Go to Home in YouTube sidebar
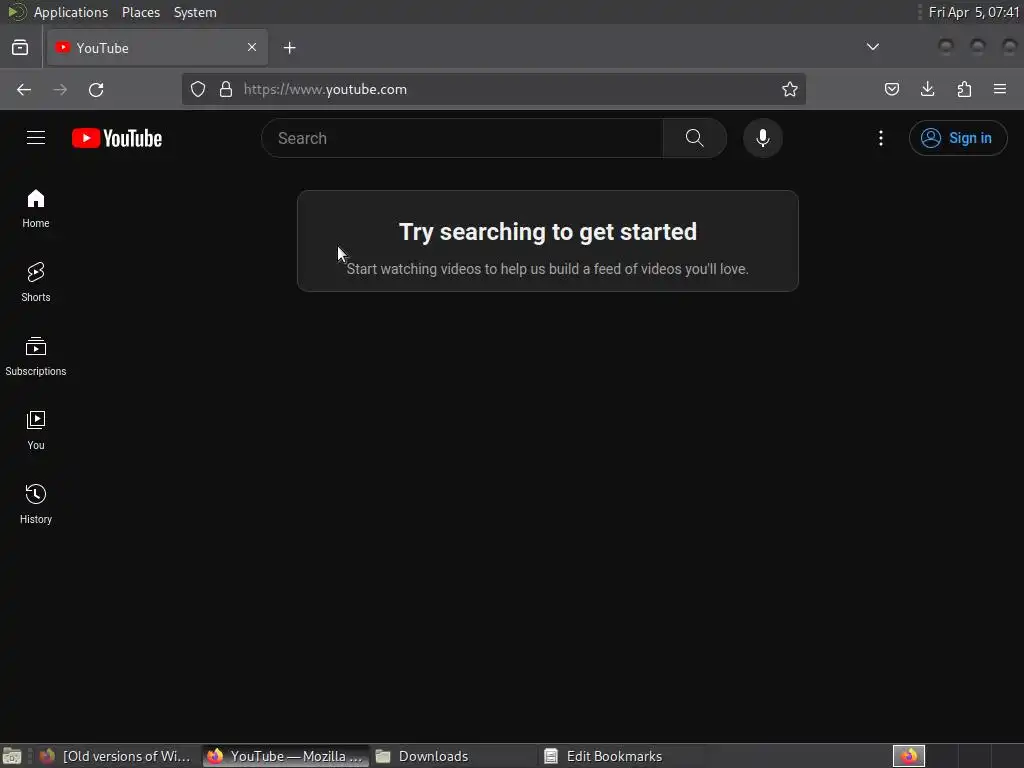The image size is (1024, 768). 36,209
